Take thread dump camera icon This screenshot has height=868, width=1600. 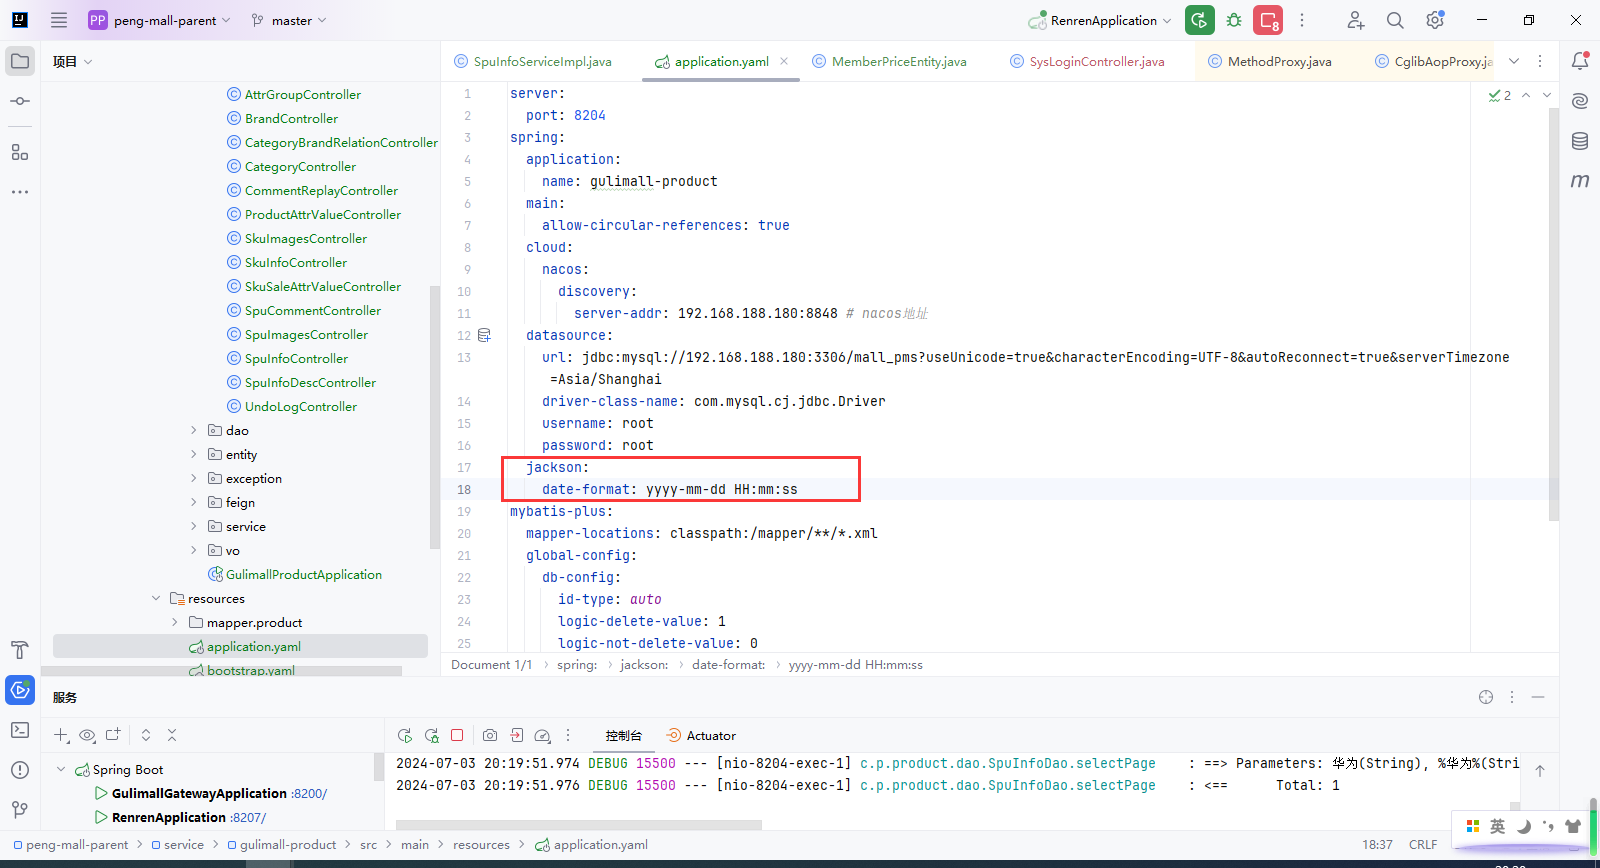point(490,735)
